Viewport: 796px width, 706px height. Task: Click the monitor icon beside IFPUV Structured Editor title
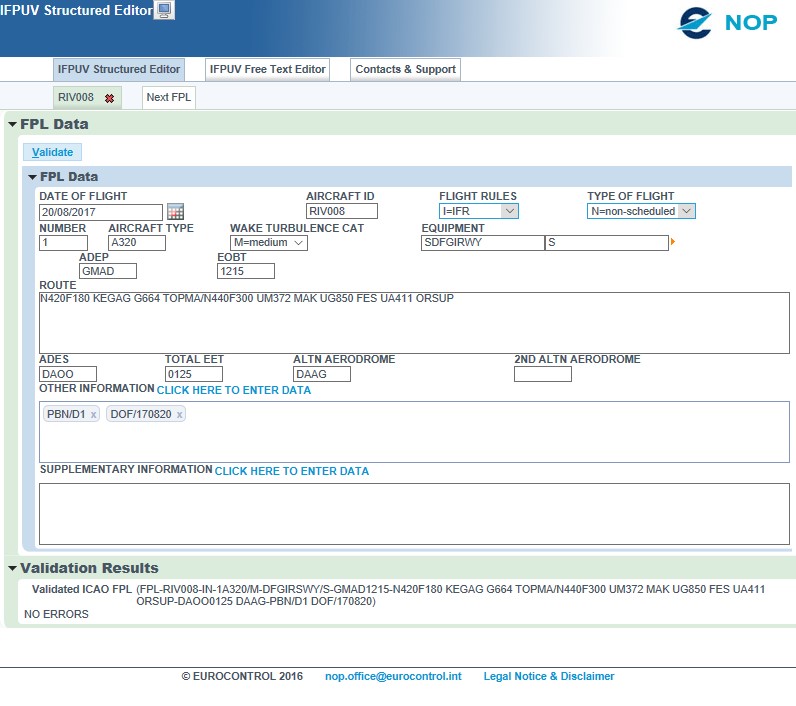[164, 10]
